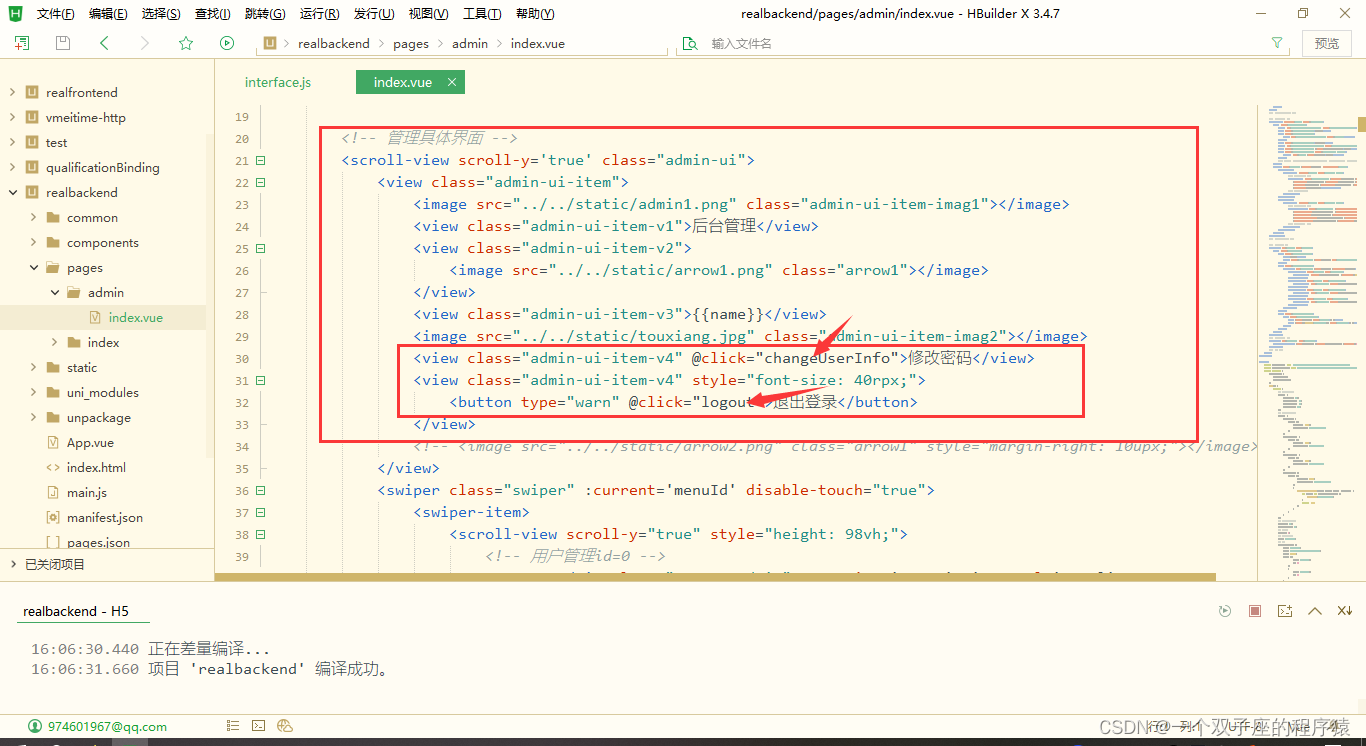Click the console export icon beside stop
The image size is (1366, 746).
1285,611
